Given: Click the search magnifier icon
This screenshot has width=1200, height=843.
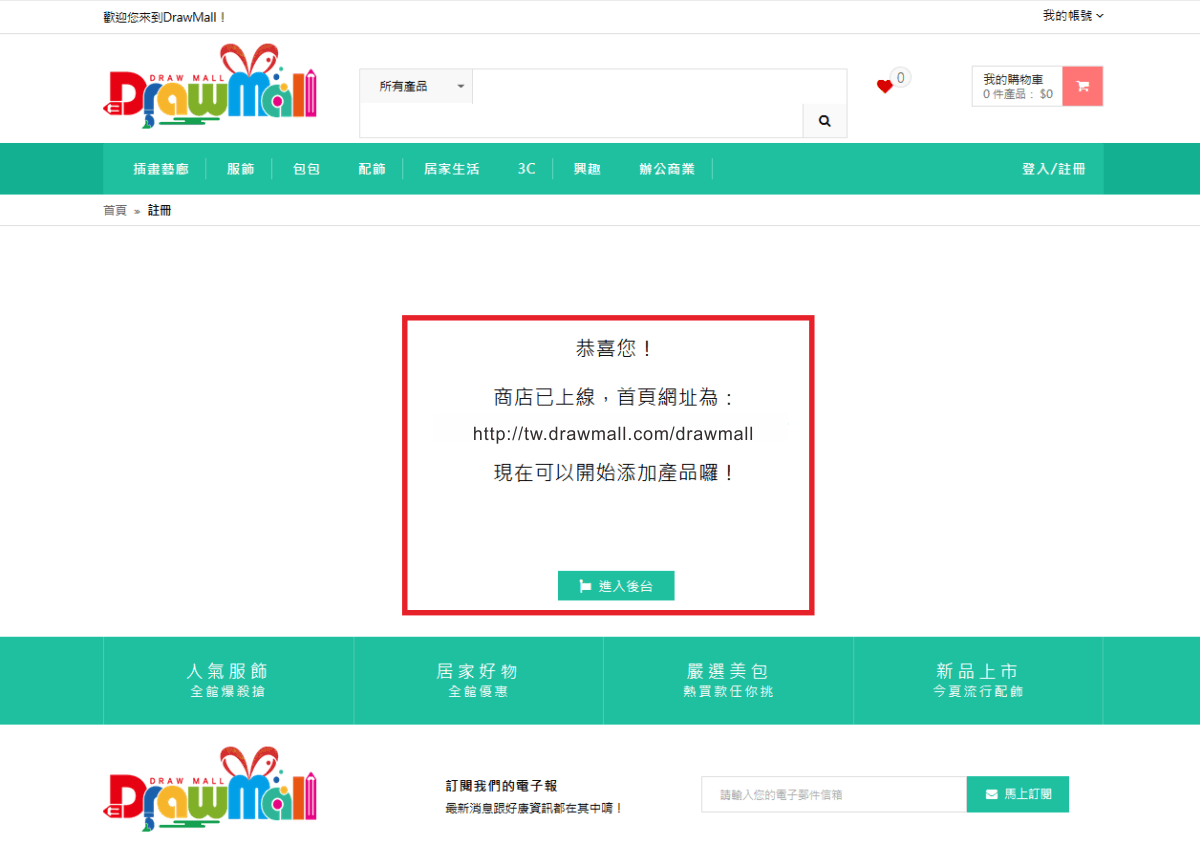Looking at the screenshot, I should (824, 120).
